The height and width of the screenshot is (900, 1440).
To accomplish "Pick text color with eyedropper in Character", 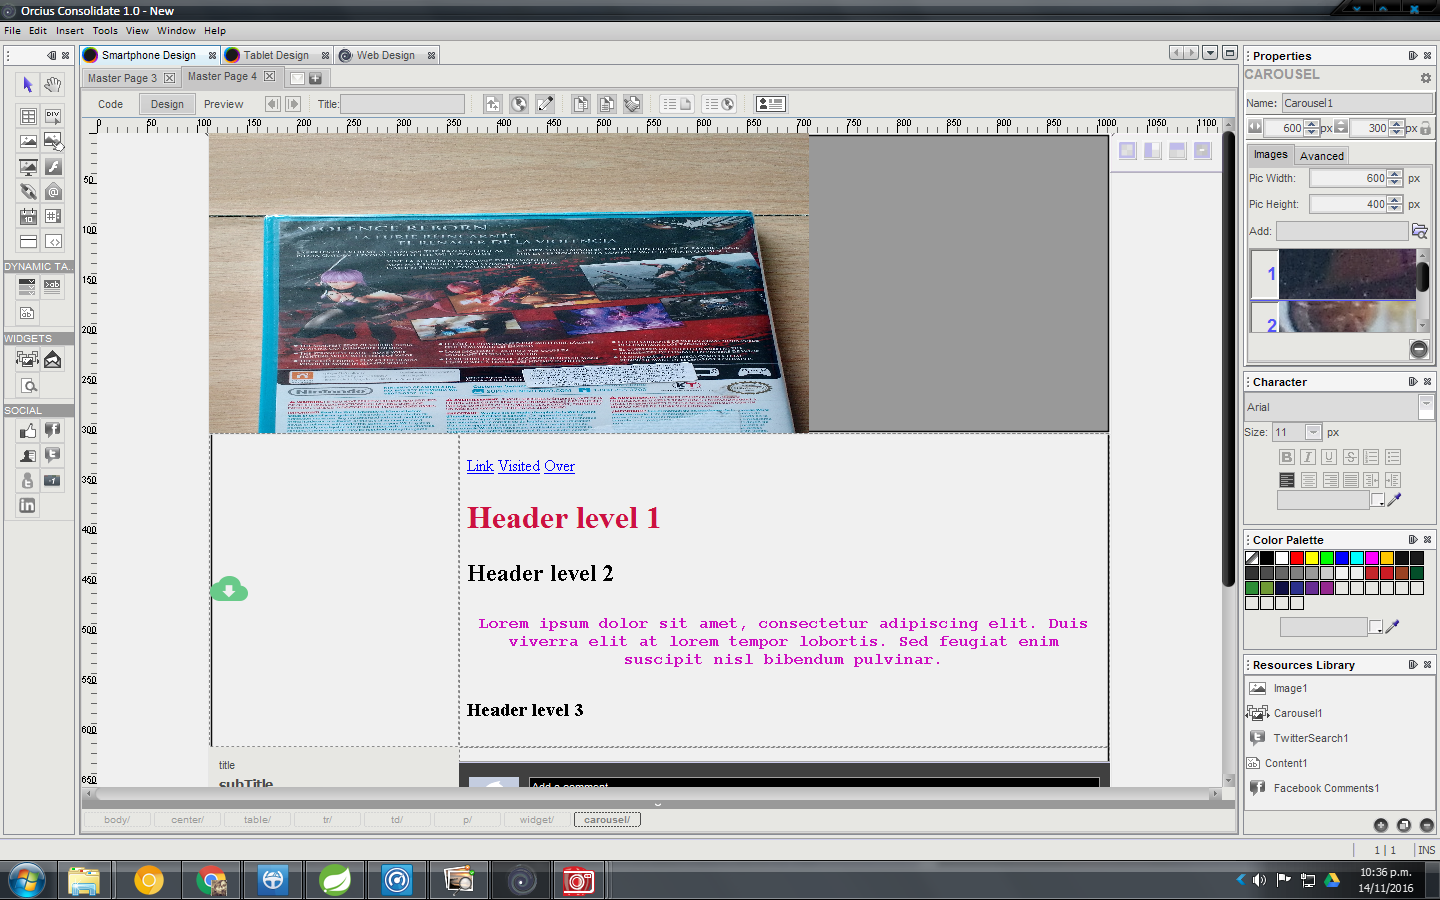I will pyautogui.click(x=1395, y=499).
